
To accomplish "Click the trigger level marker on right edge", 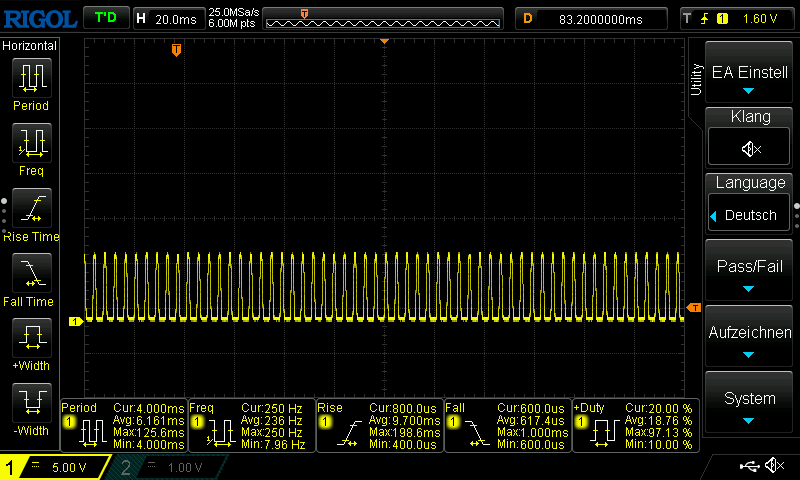I will pyautogui.click(x=694, y=307).
